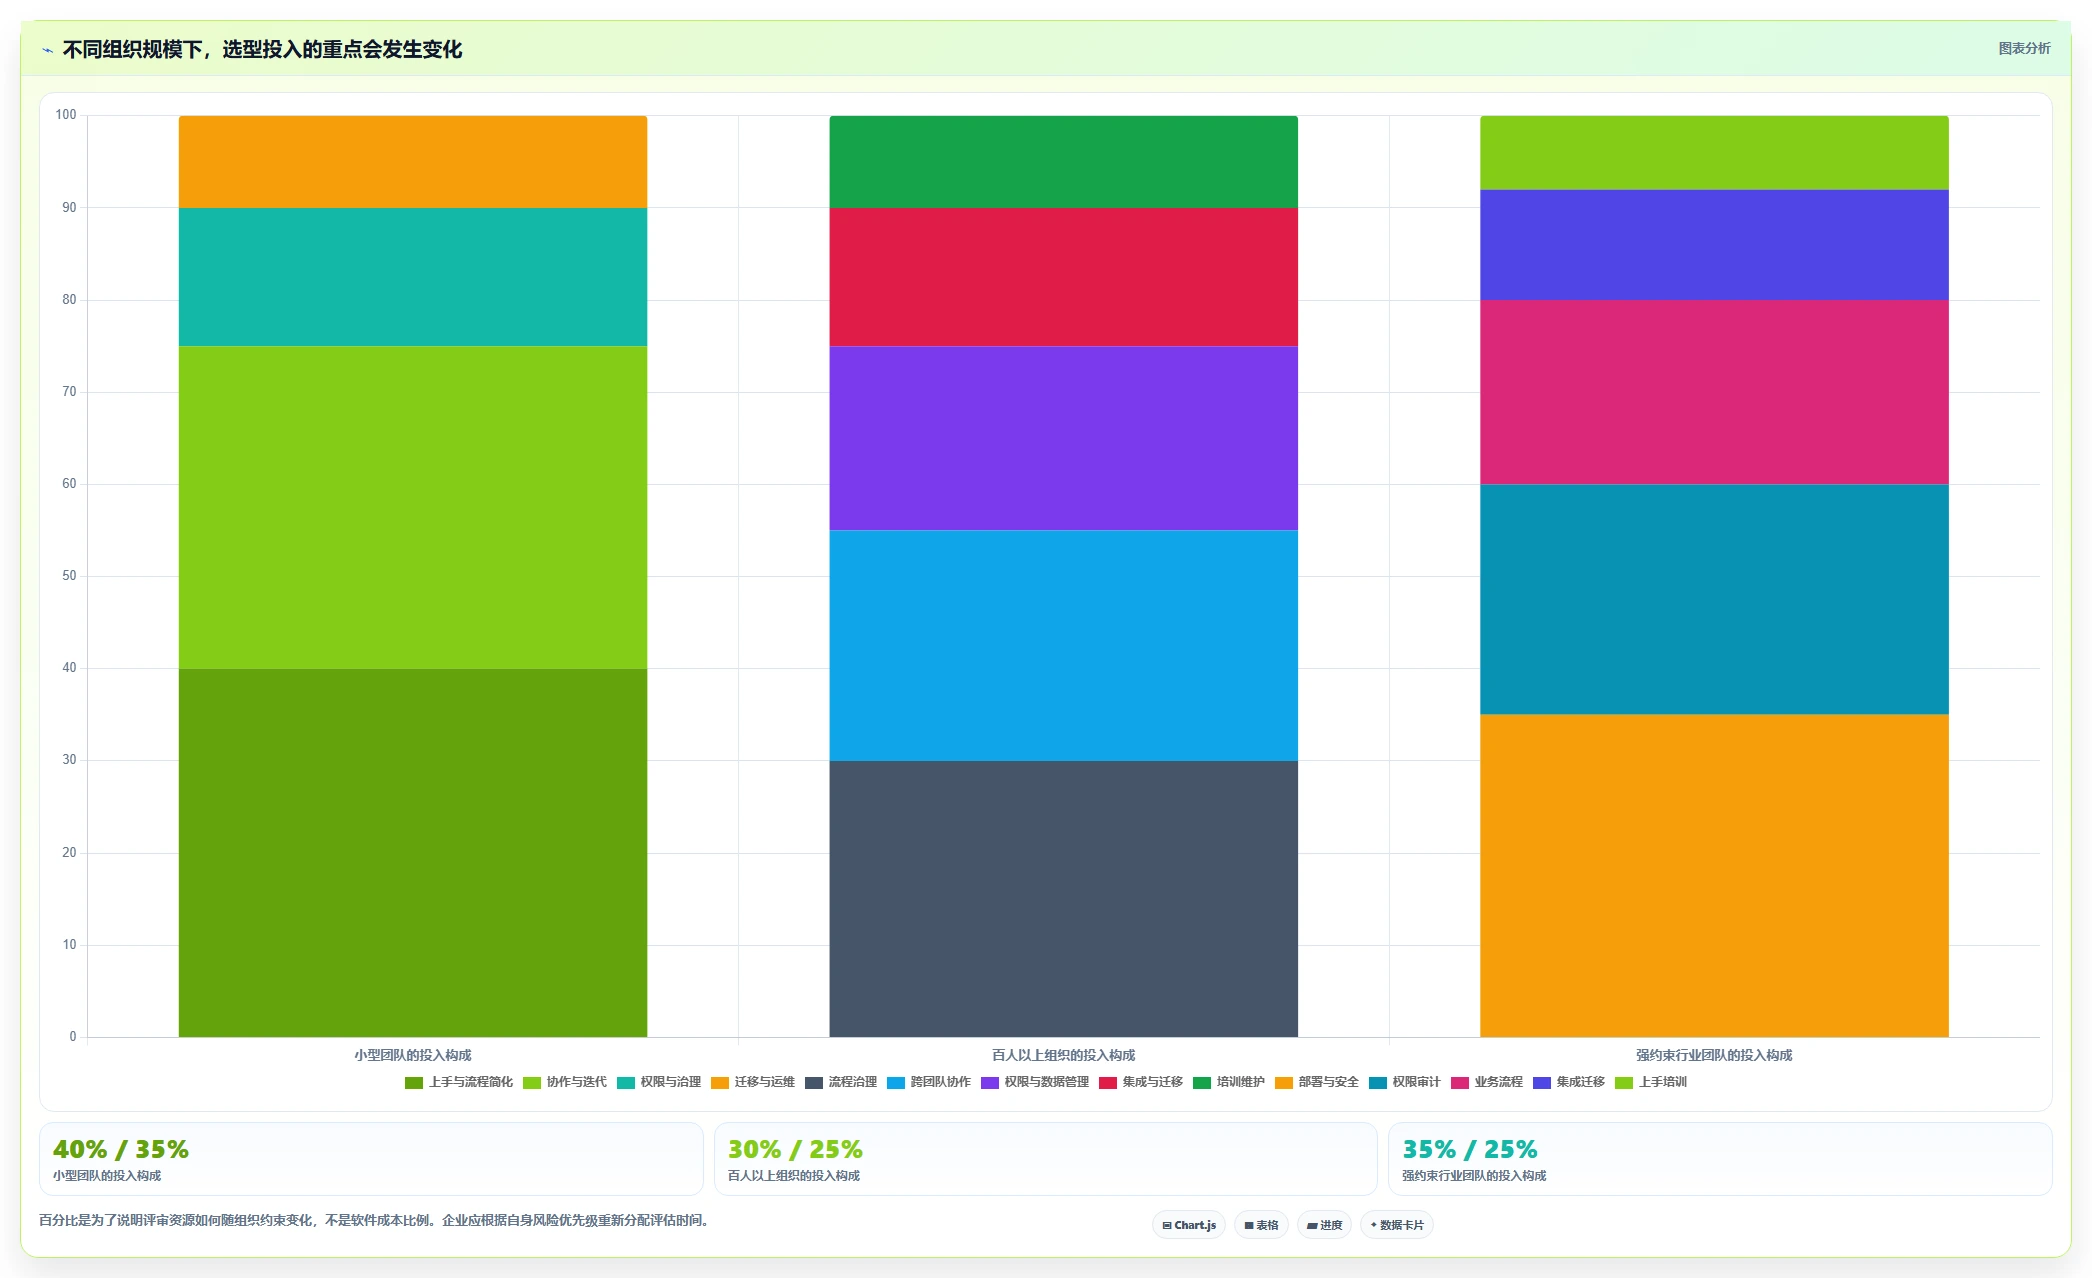Toggle the 迁移与运维 legend item
This screenshot has height=1278, width=2092.
click(x=753, y=1082)
